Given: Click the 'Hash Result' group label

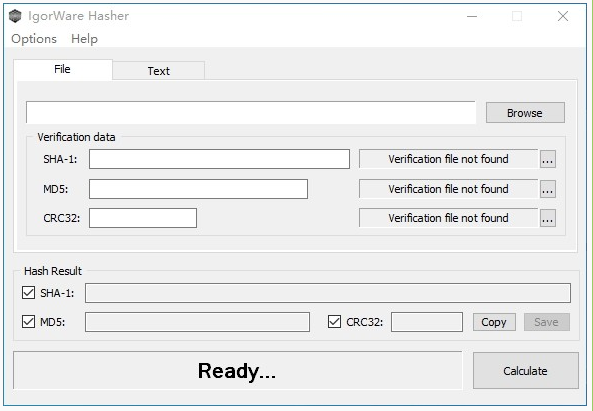Looking at the screenshot, I should click(53, 271).
